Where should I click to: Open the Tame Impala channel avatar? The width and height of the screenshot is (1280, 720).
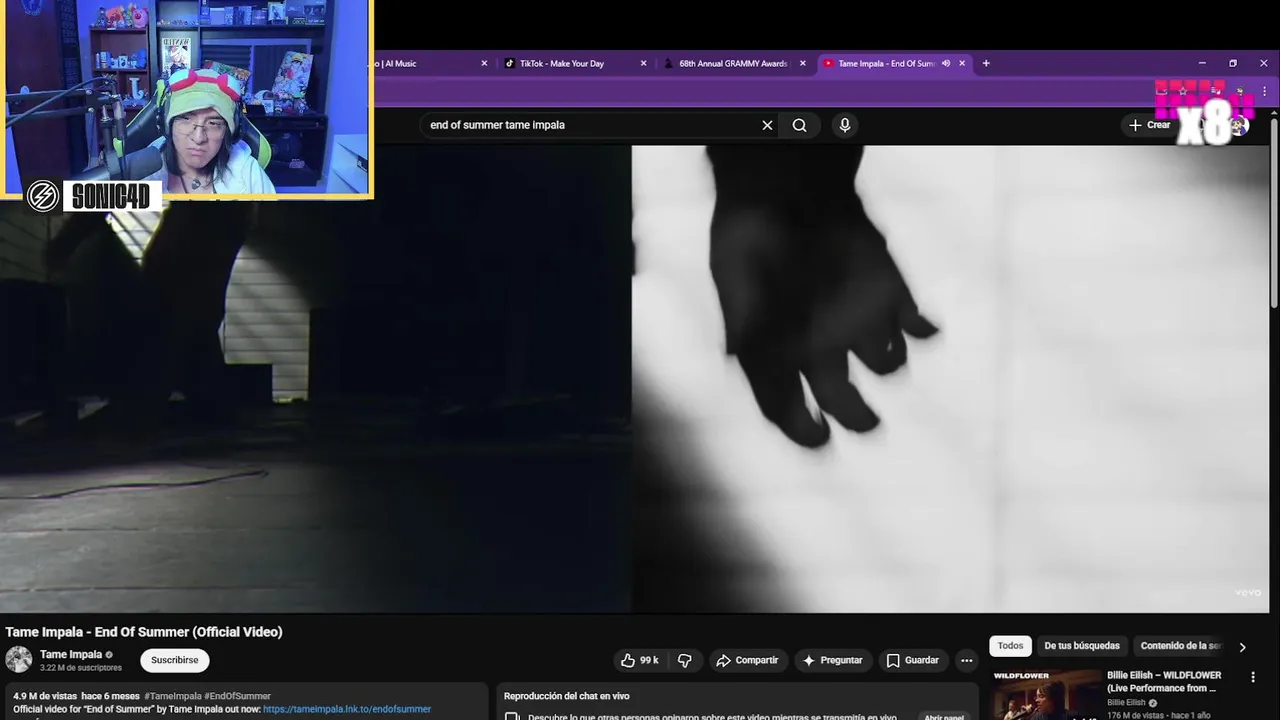(x=19, y=660)
